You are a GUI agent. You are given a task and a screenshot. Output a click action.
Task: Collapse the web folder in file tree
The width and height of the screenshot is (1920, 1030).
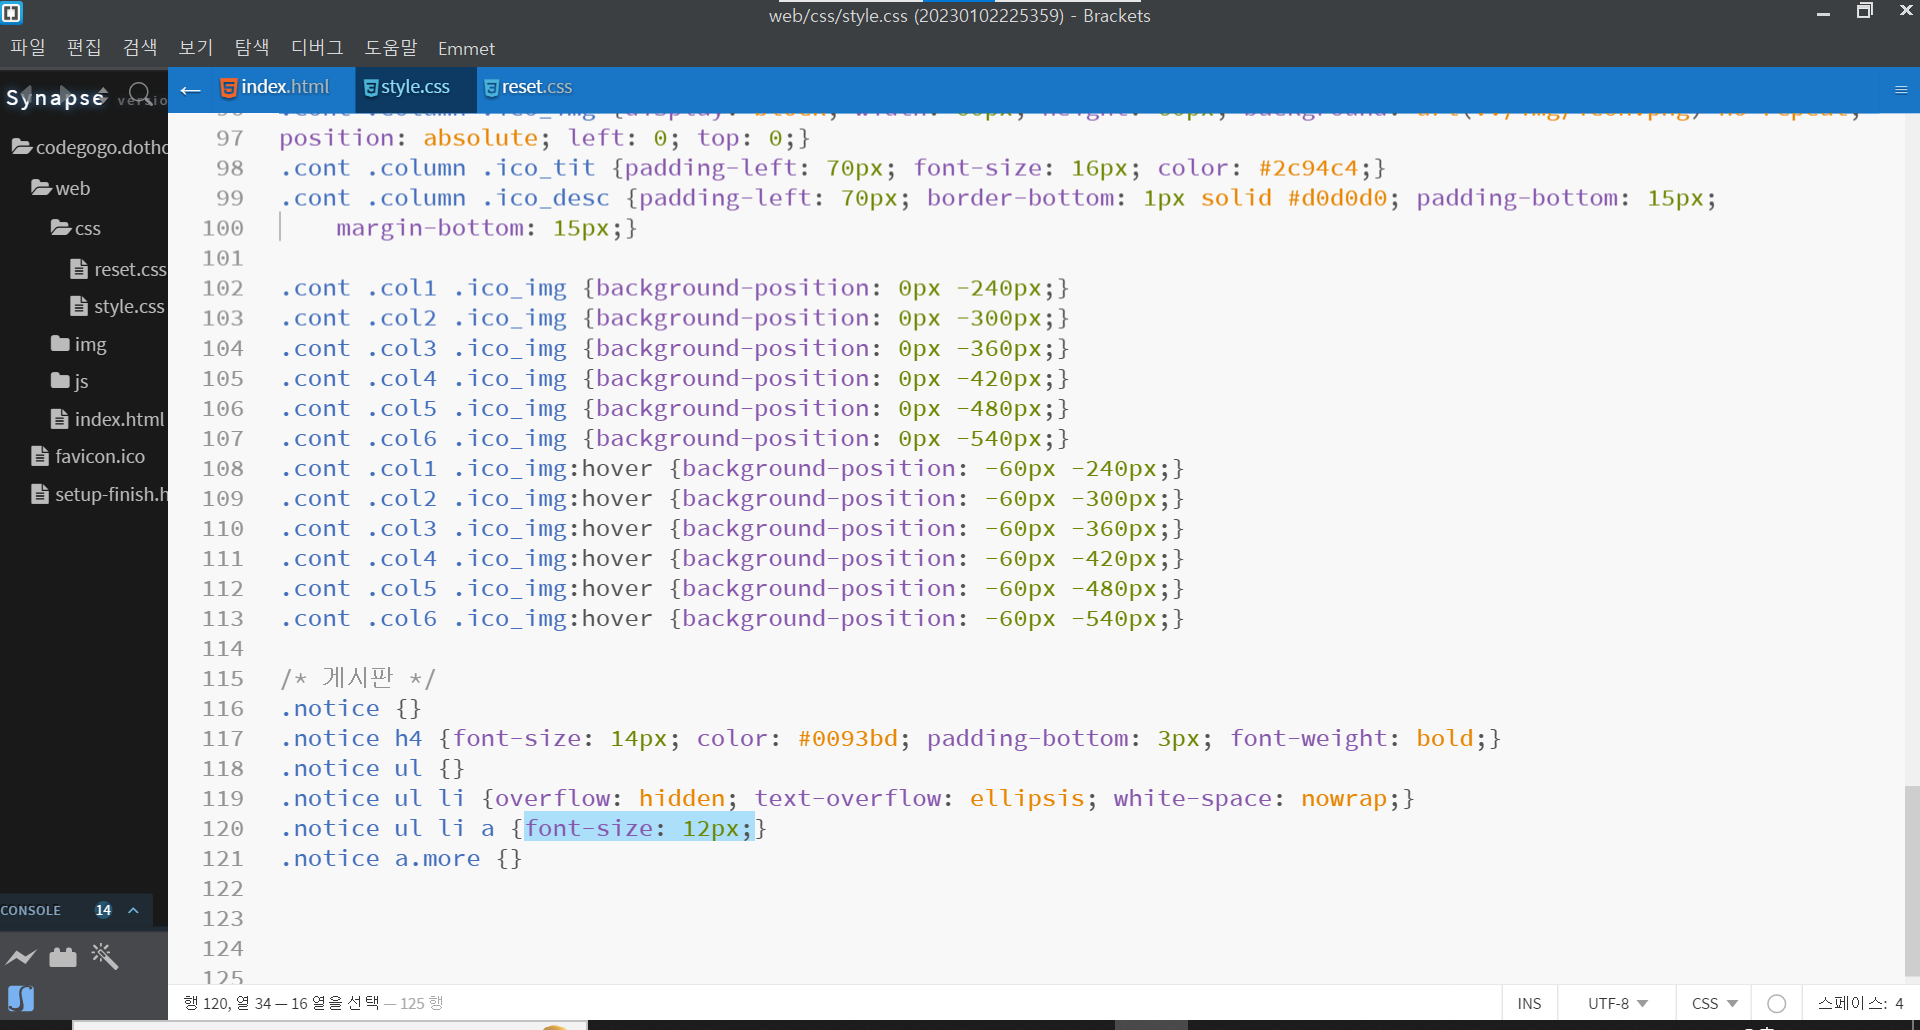[x=61, y=188]
